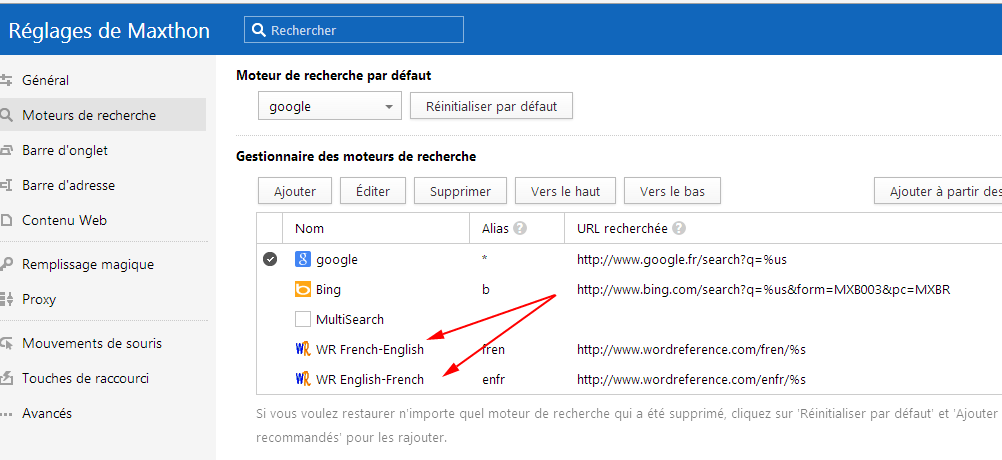Screen dimensions: 1002x460
Task: Select the google row name
Action: [337, 259]
